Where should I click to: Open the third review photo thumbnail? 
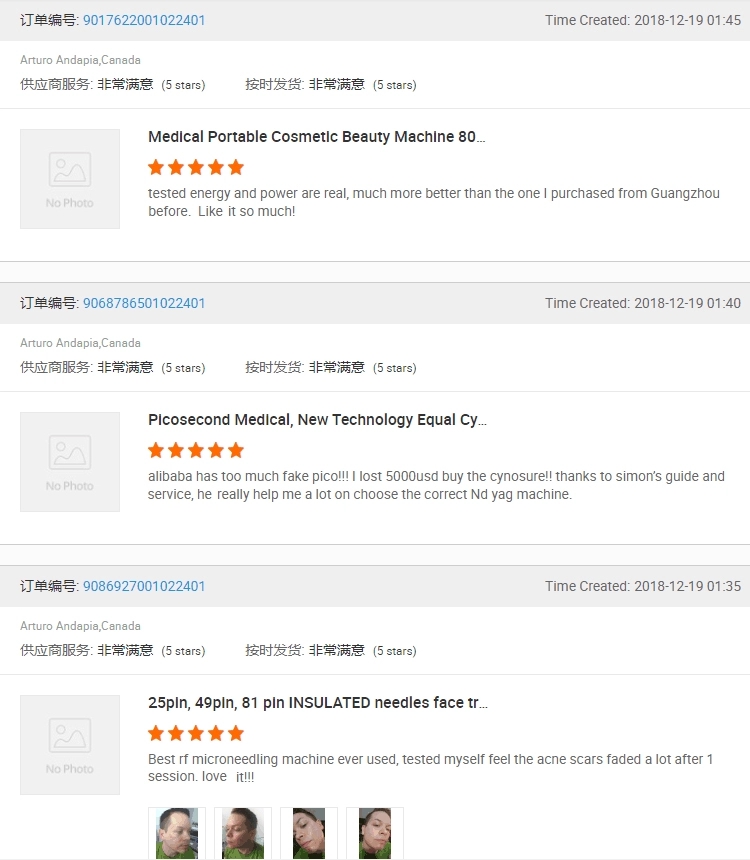309,833
